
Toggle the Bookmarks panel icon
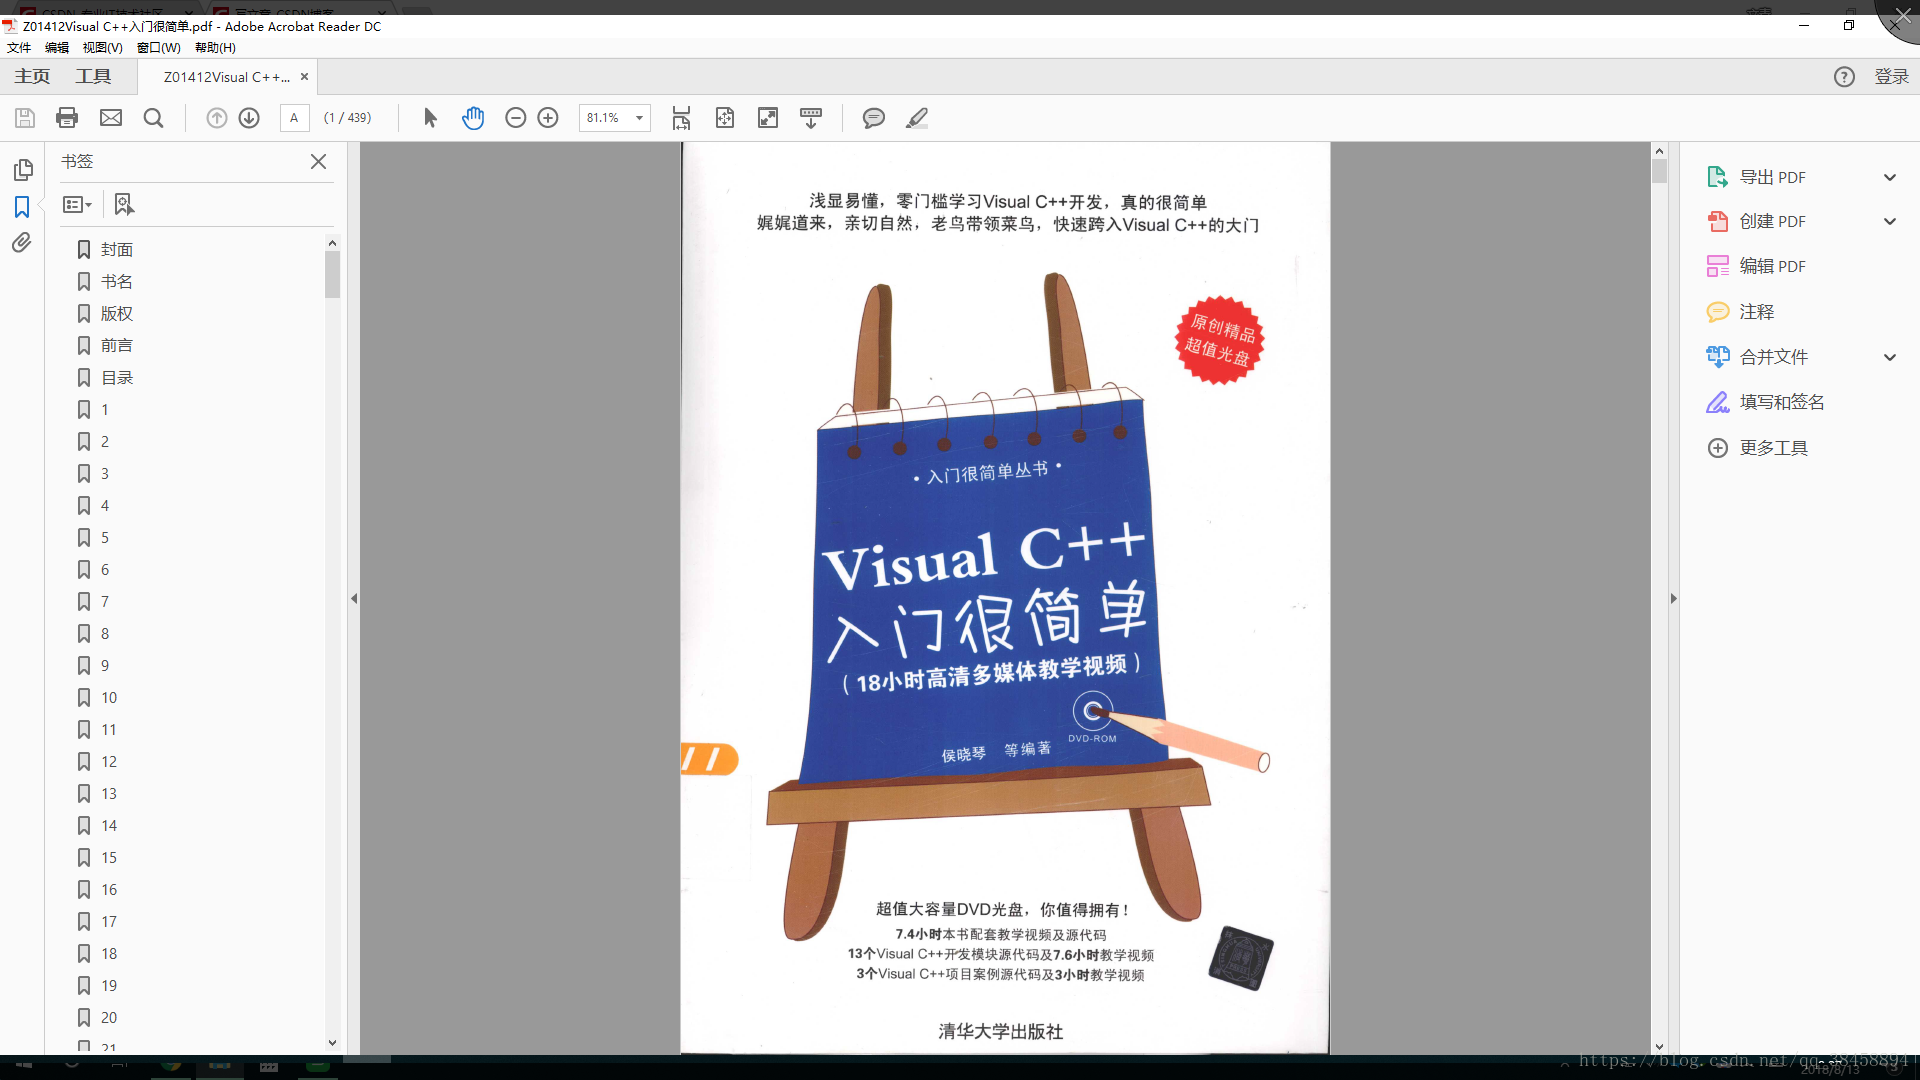point(22,206)
